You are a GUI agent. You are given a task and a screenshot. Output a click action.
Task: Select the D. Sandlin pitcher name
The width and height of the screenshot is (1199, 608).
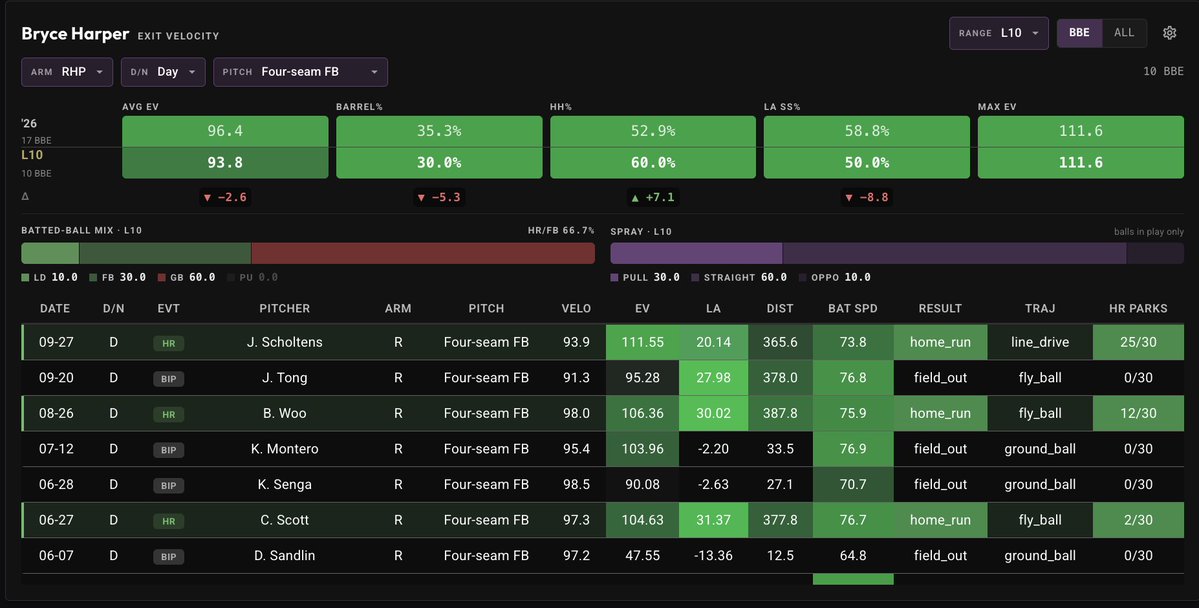[284, 556]
